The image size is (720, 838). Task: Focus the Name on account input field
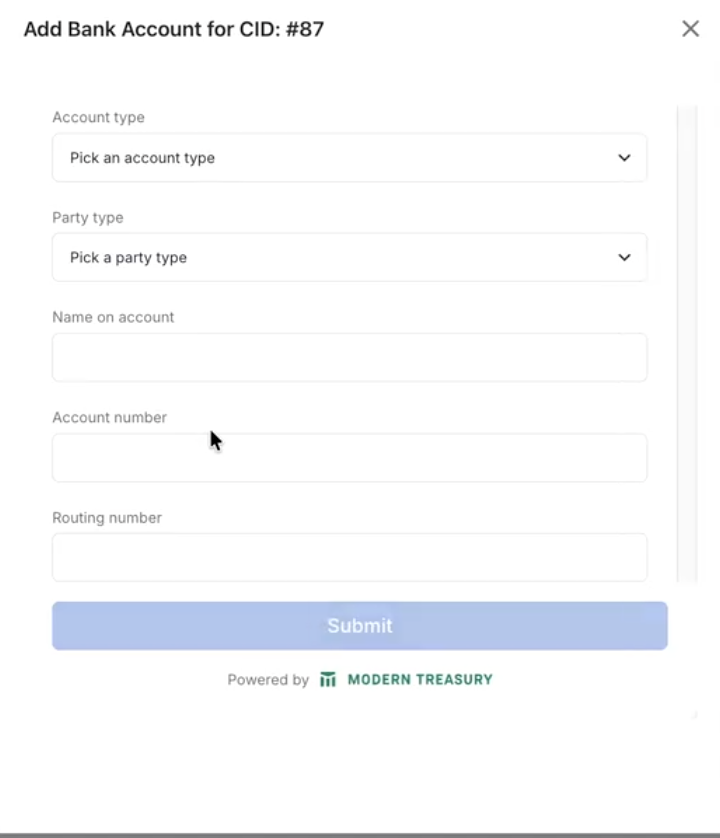click(349, 358)
